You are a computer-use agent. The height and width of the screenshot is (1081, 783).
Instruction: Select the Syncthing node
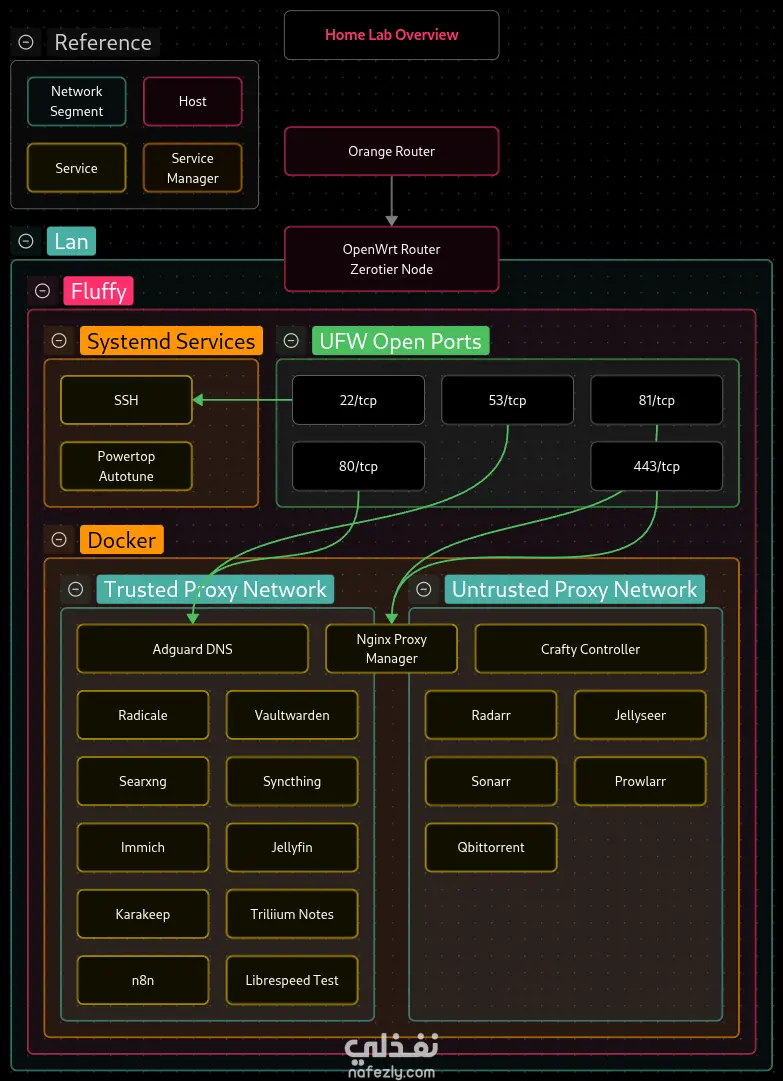click(292, 781)
